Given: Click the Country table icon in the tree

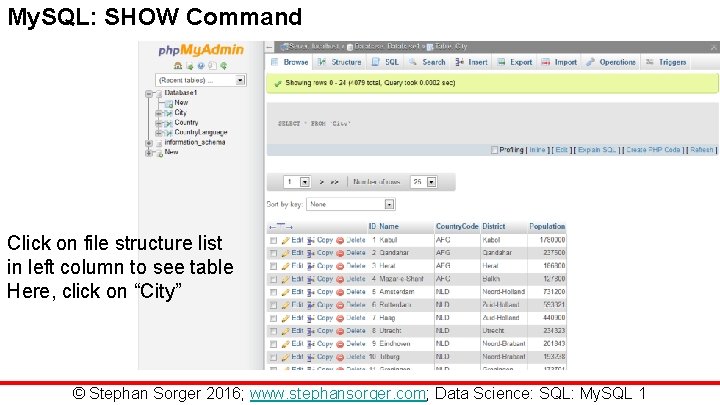Looking at the screenshot, I should click(169, 123).
